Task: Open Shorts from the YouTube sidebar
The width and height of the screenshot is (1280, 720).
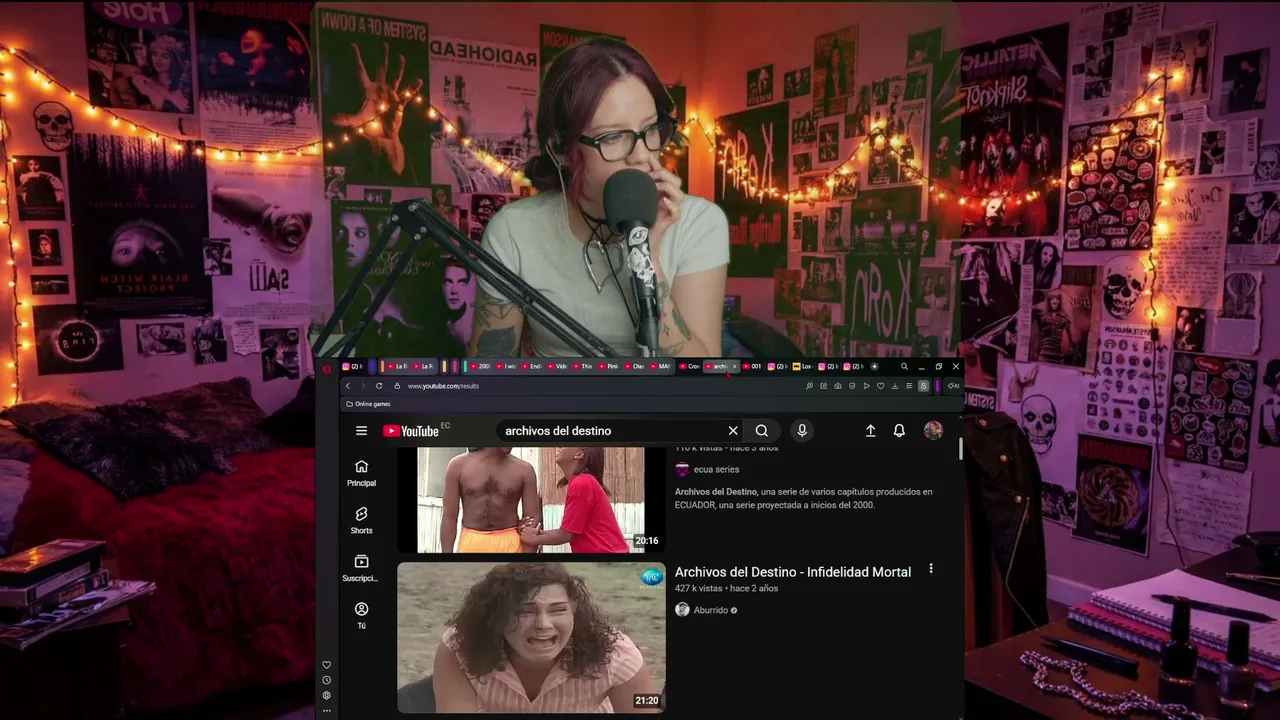Action: 361,521
